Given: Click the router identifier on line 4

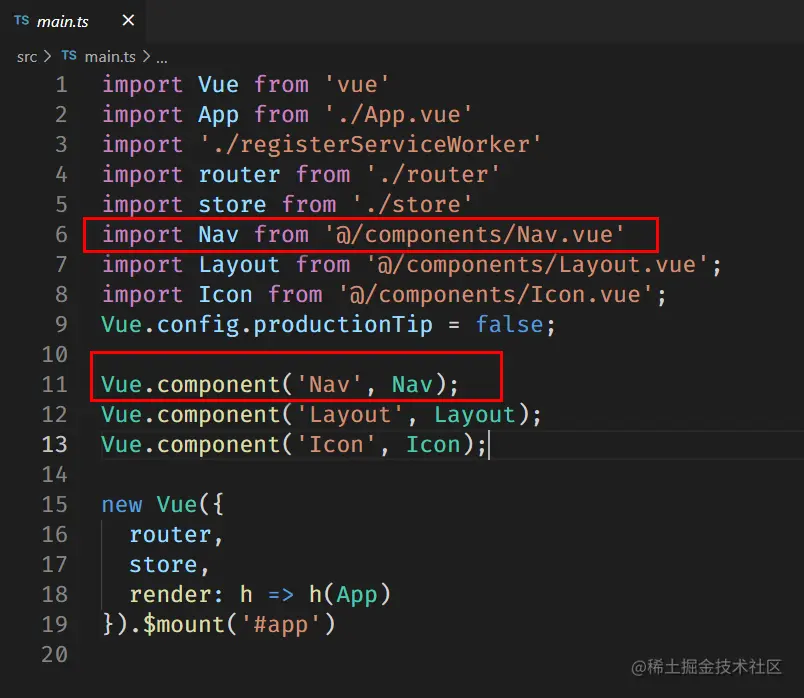Looking at the screenshot, I should [239, 174].
